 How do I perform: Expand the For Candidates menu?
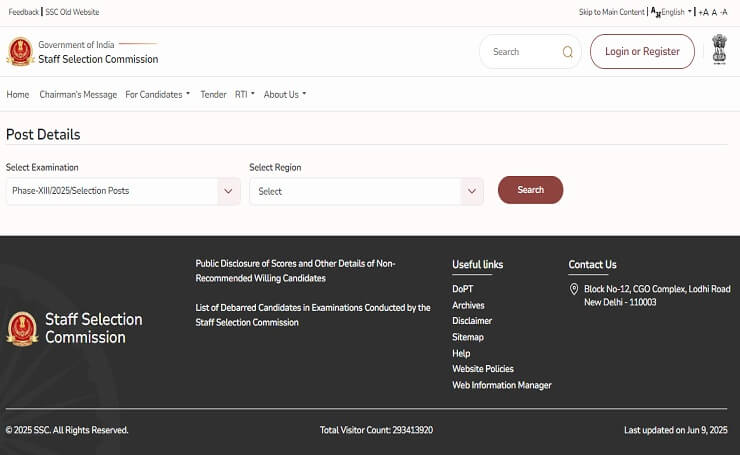click(158, 94)
